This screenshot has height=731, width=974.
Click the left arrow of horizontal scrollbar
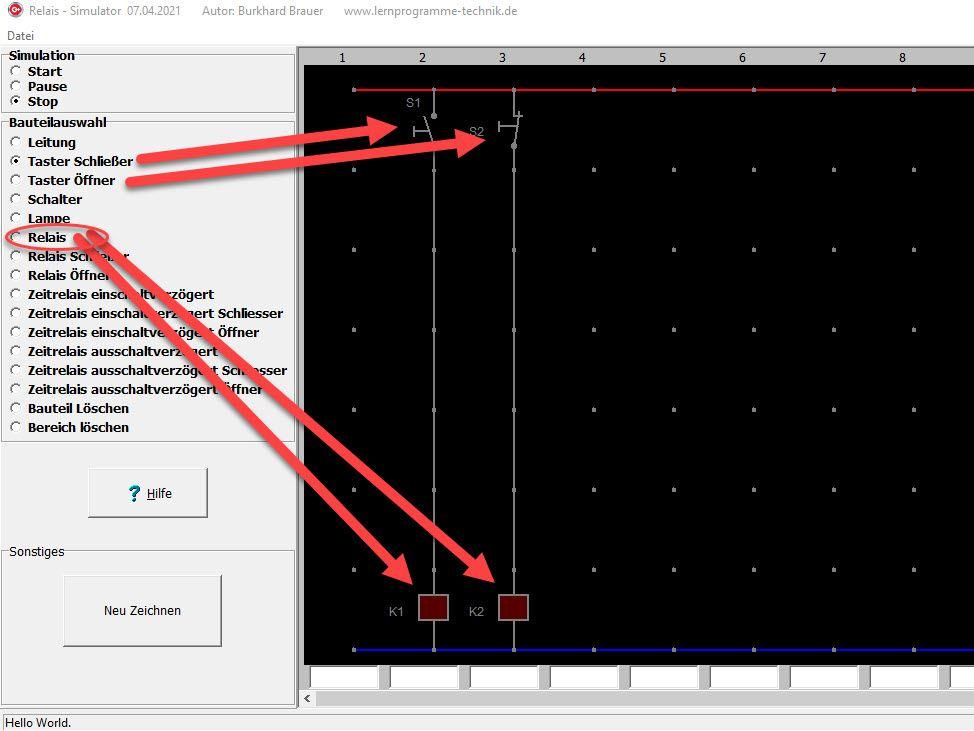pos(308,699)
